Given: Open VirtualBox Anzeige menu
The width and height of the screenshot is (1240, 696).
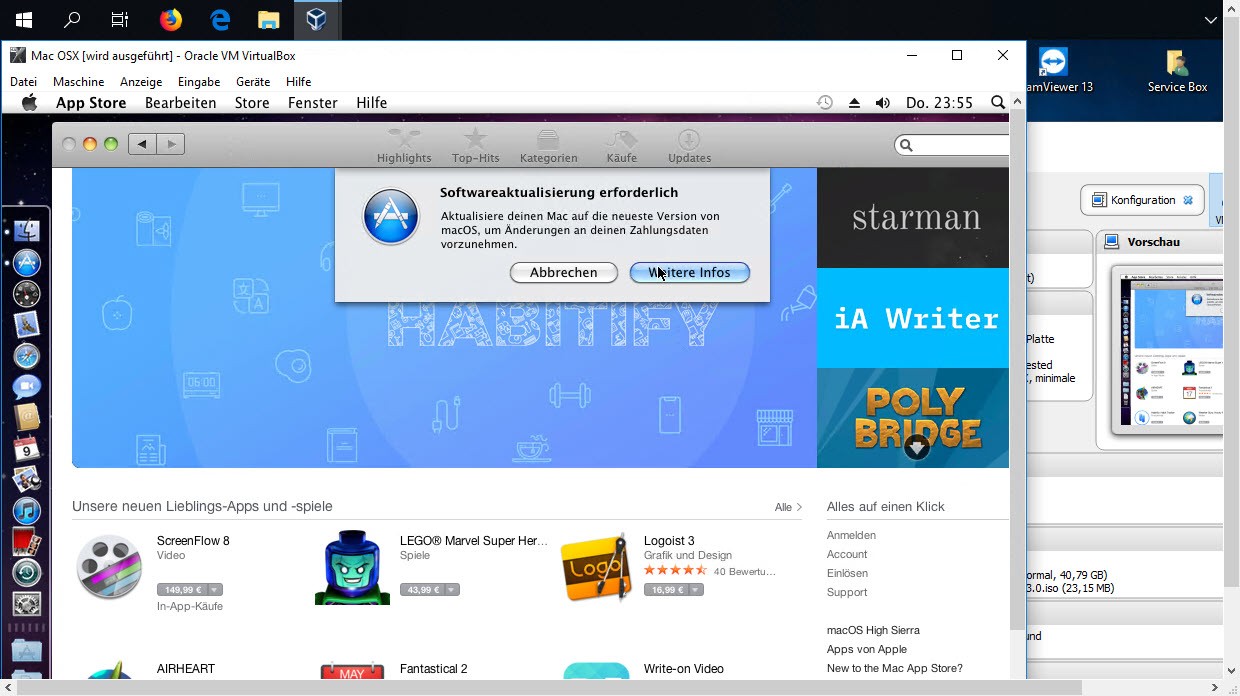Looking at the screenshot, I should pos(141,82).
